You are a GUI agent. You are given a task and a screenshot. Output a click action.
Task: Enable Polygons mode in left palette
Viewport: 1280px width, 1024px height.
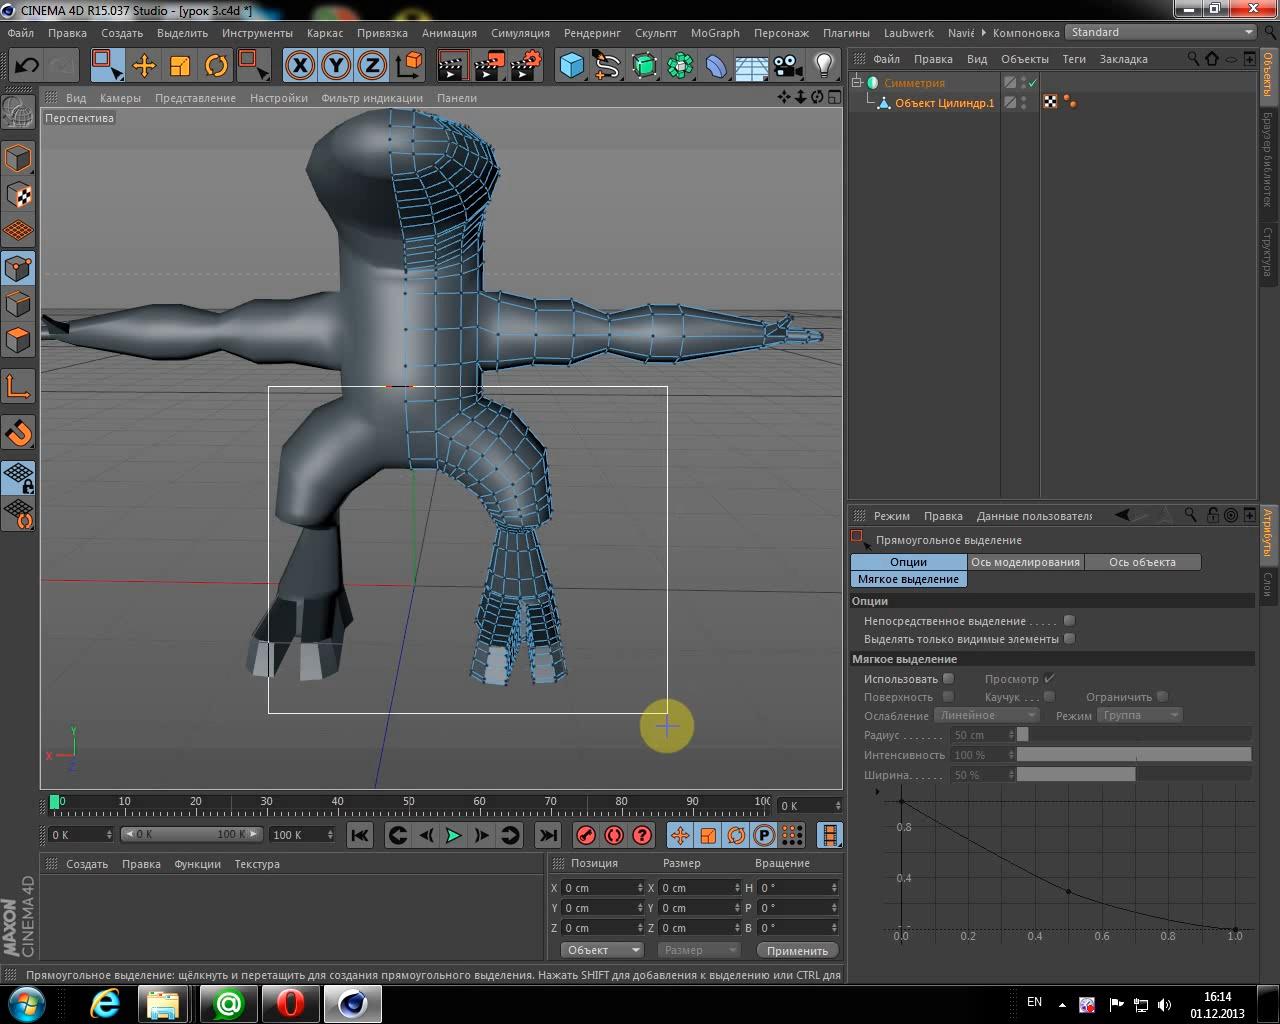[x=18, y=340]
